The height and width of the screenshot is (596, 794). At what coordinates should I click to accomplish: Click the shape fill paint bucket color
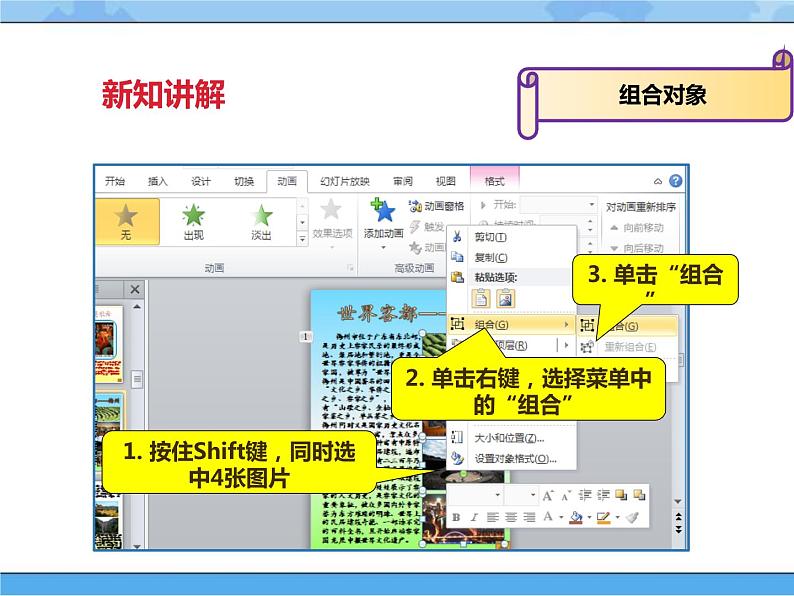576,517
